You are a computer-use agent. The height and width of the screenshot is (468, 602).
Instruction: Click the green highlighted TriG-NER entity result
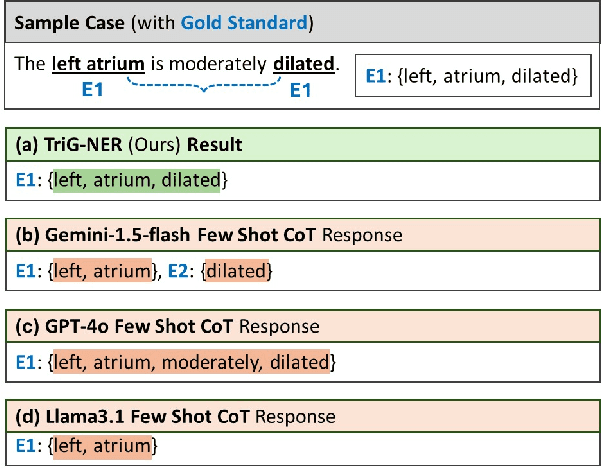pos(140,181)
